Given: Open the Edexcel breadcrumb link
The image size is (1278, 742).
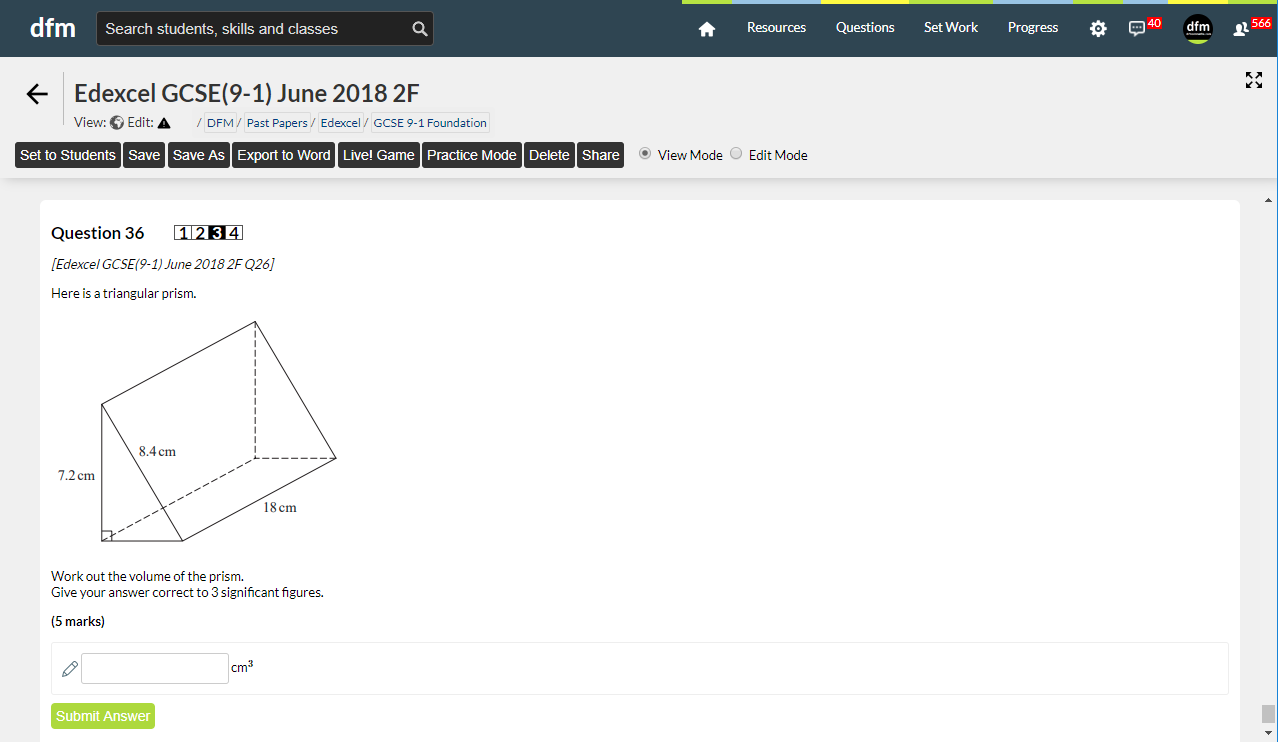Looking at the screenshot, I should pyautogui.click(x=341, y=123).
